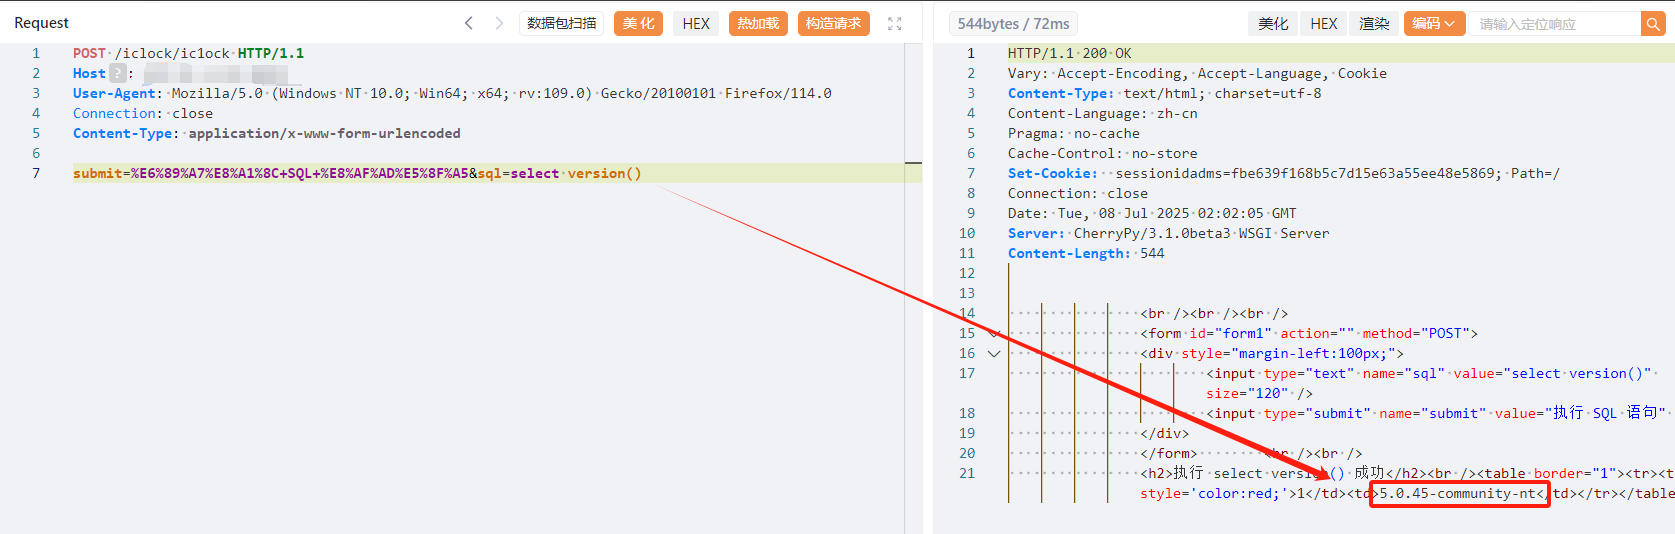Click the 544bytes / 72ms response tag
The width and height of the screenshot is (1675, 534).
pos(1013,23)
